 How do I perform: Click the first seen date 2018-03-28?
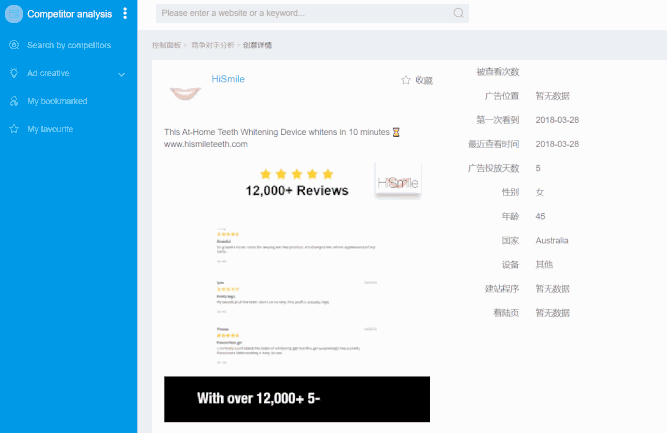[557, 120]
